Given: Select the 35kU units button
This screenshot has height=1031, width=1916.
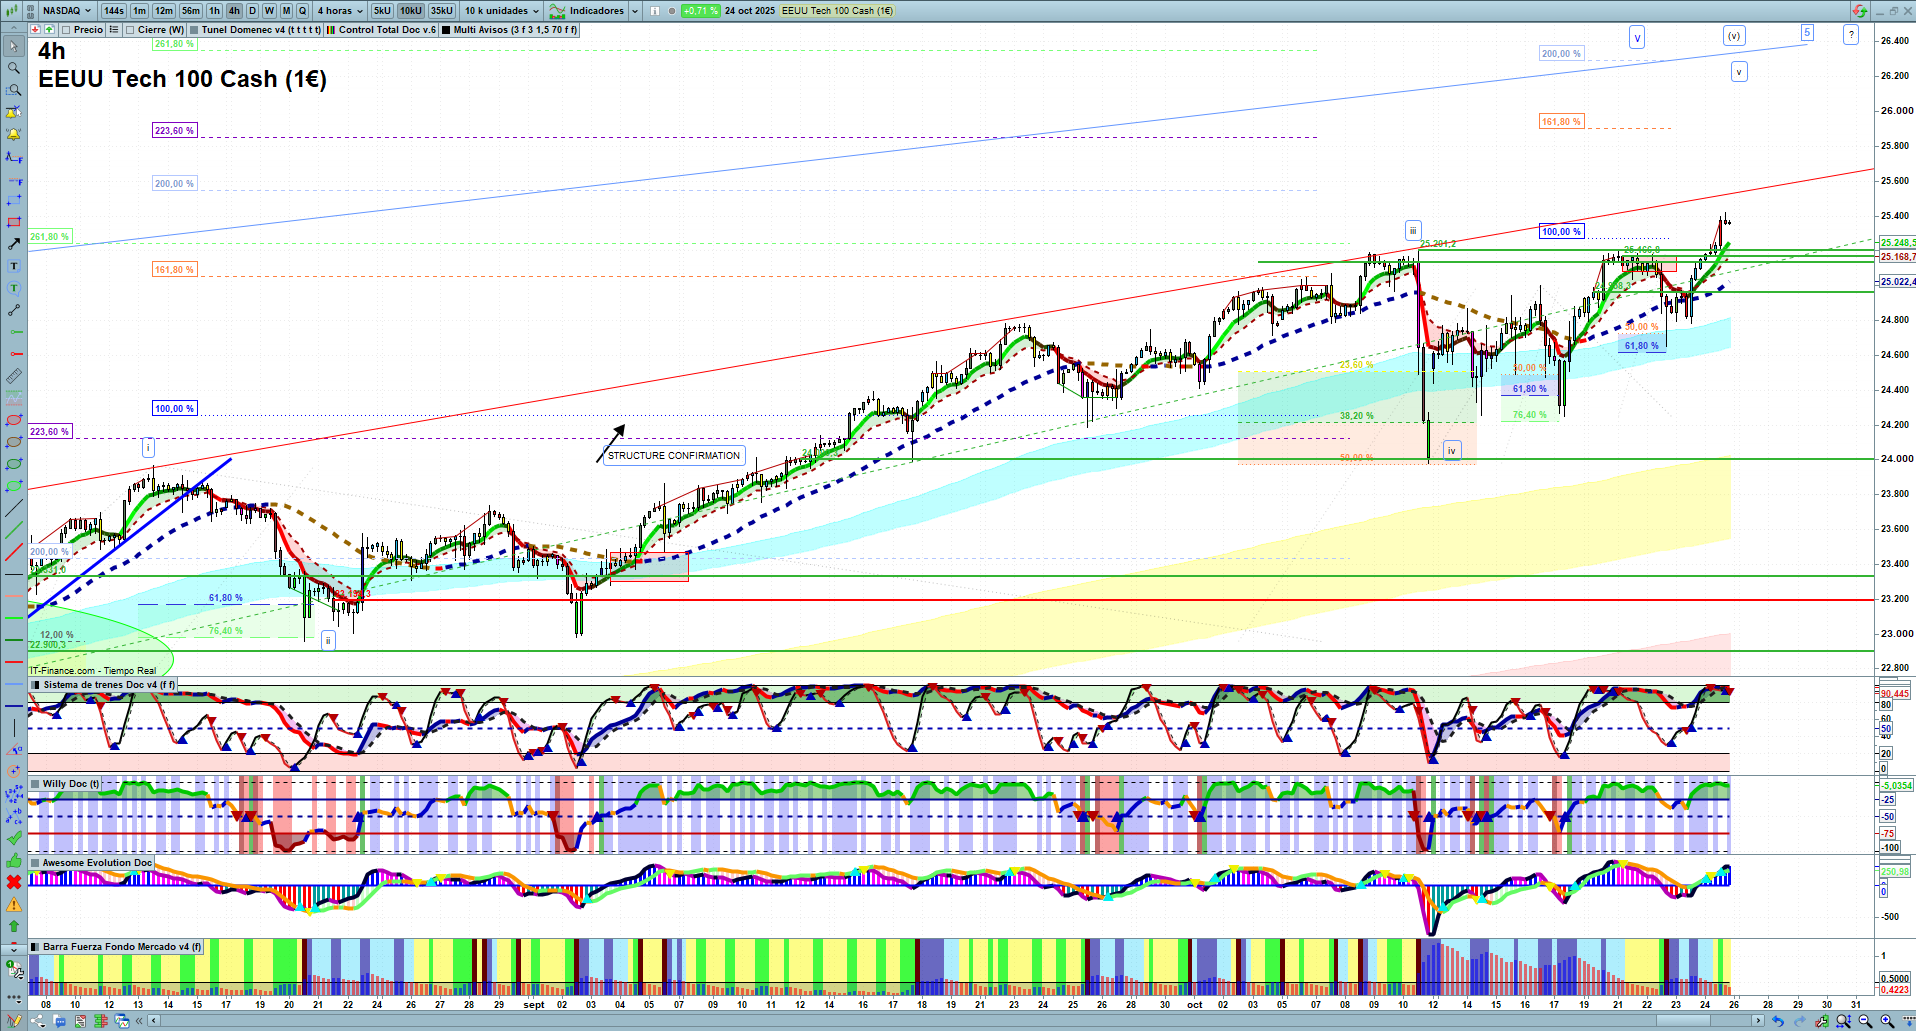Looking at the screenshot, I should pos(442,11).
